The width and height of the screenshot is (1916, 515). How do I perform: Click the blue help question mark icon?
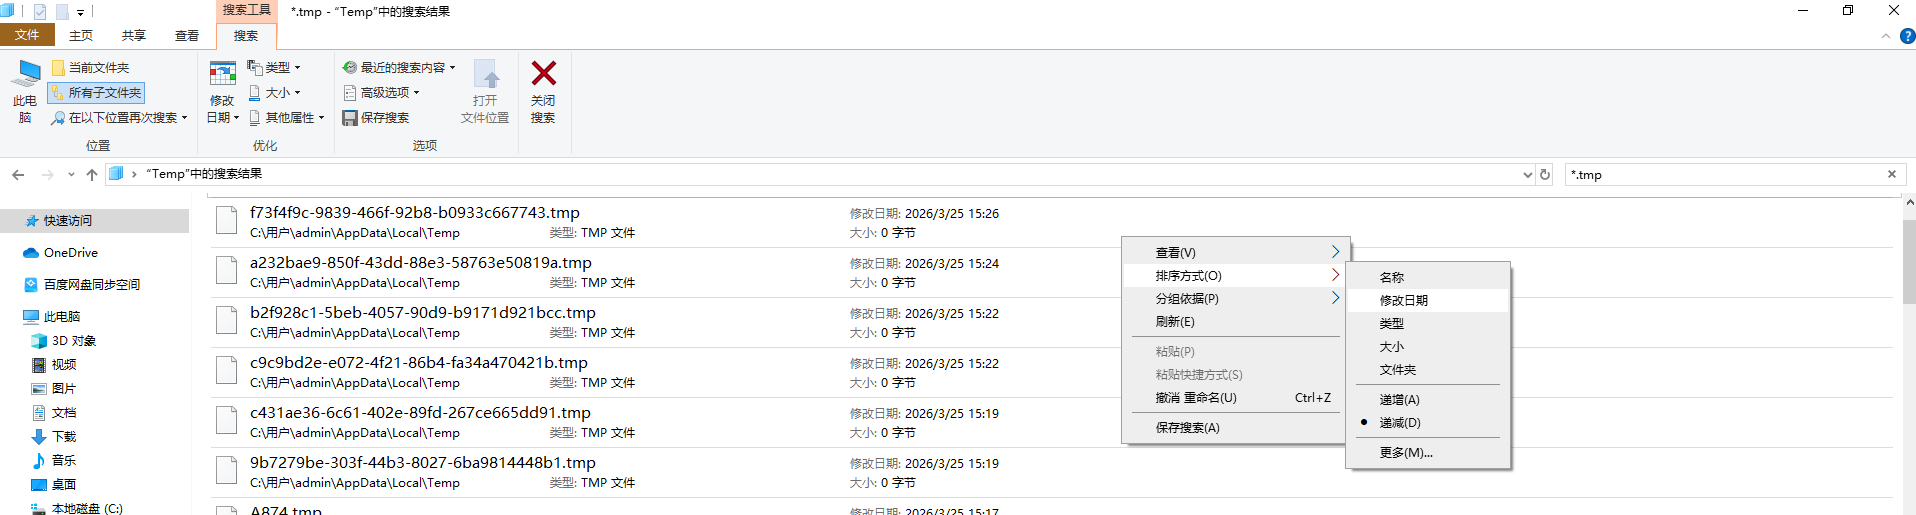tap(1907, 36)
